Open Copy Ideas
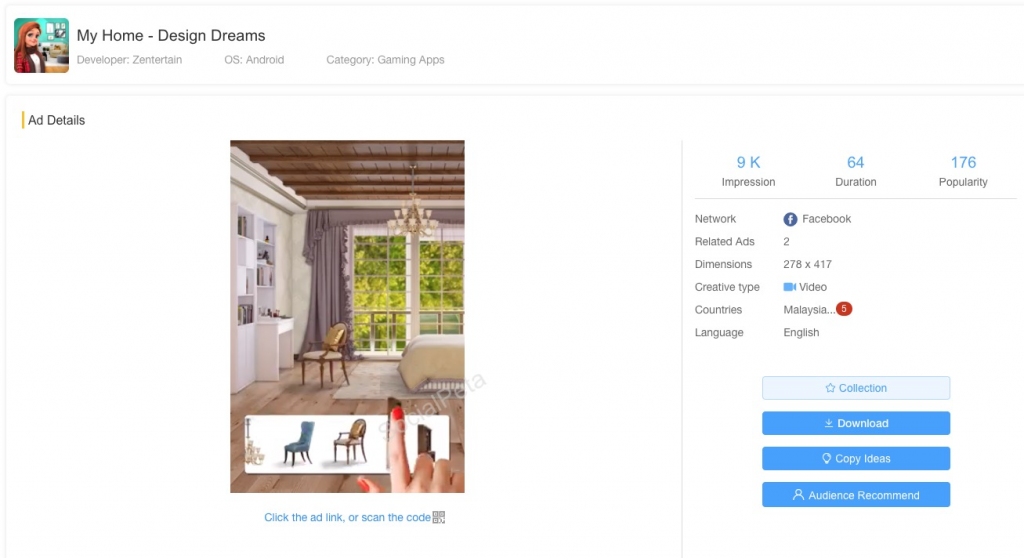The image size is (1024, 558). point(856,459)
